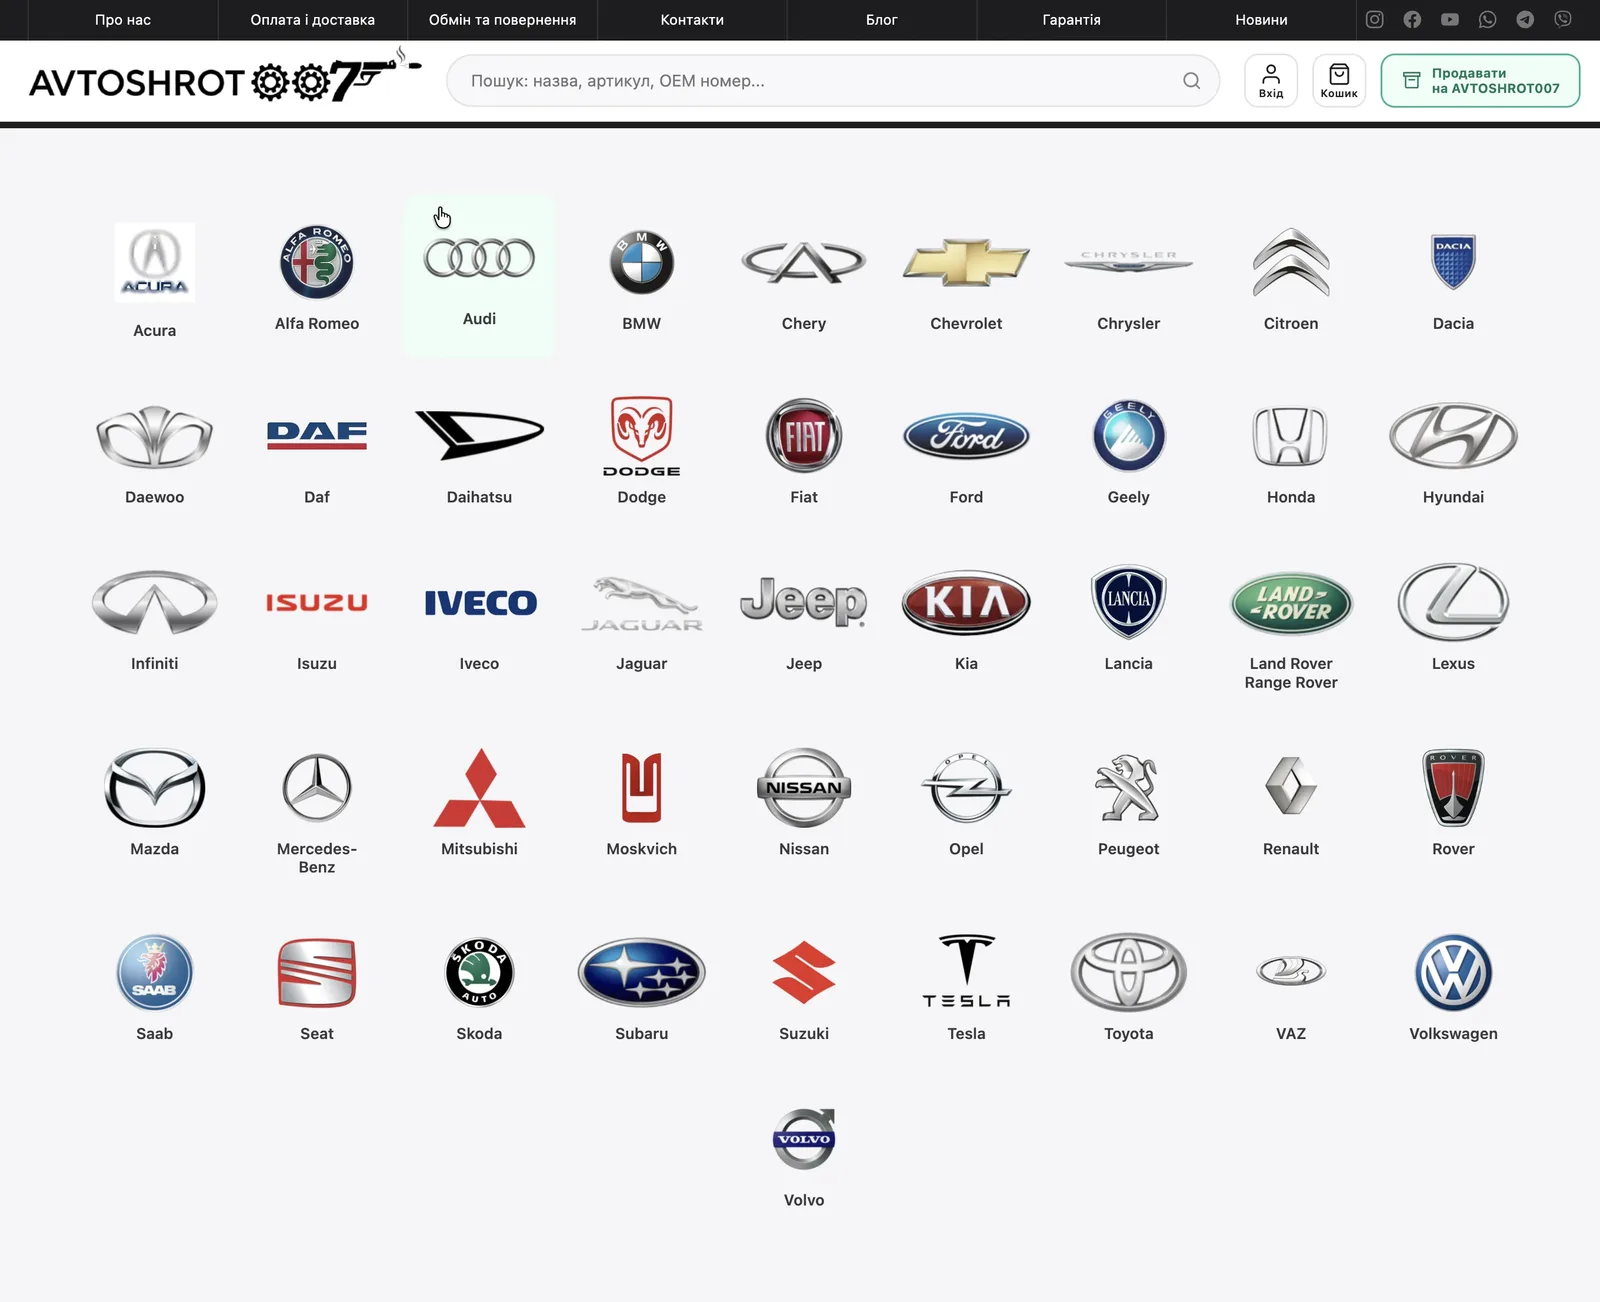The width and height of the screenshot is (1600, 1302).
Task: Select the Toyota brand logo
Action: 1129,972
